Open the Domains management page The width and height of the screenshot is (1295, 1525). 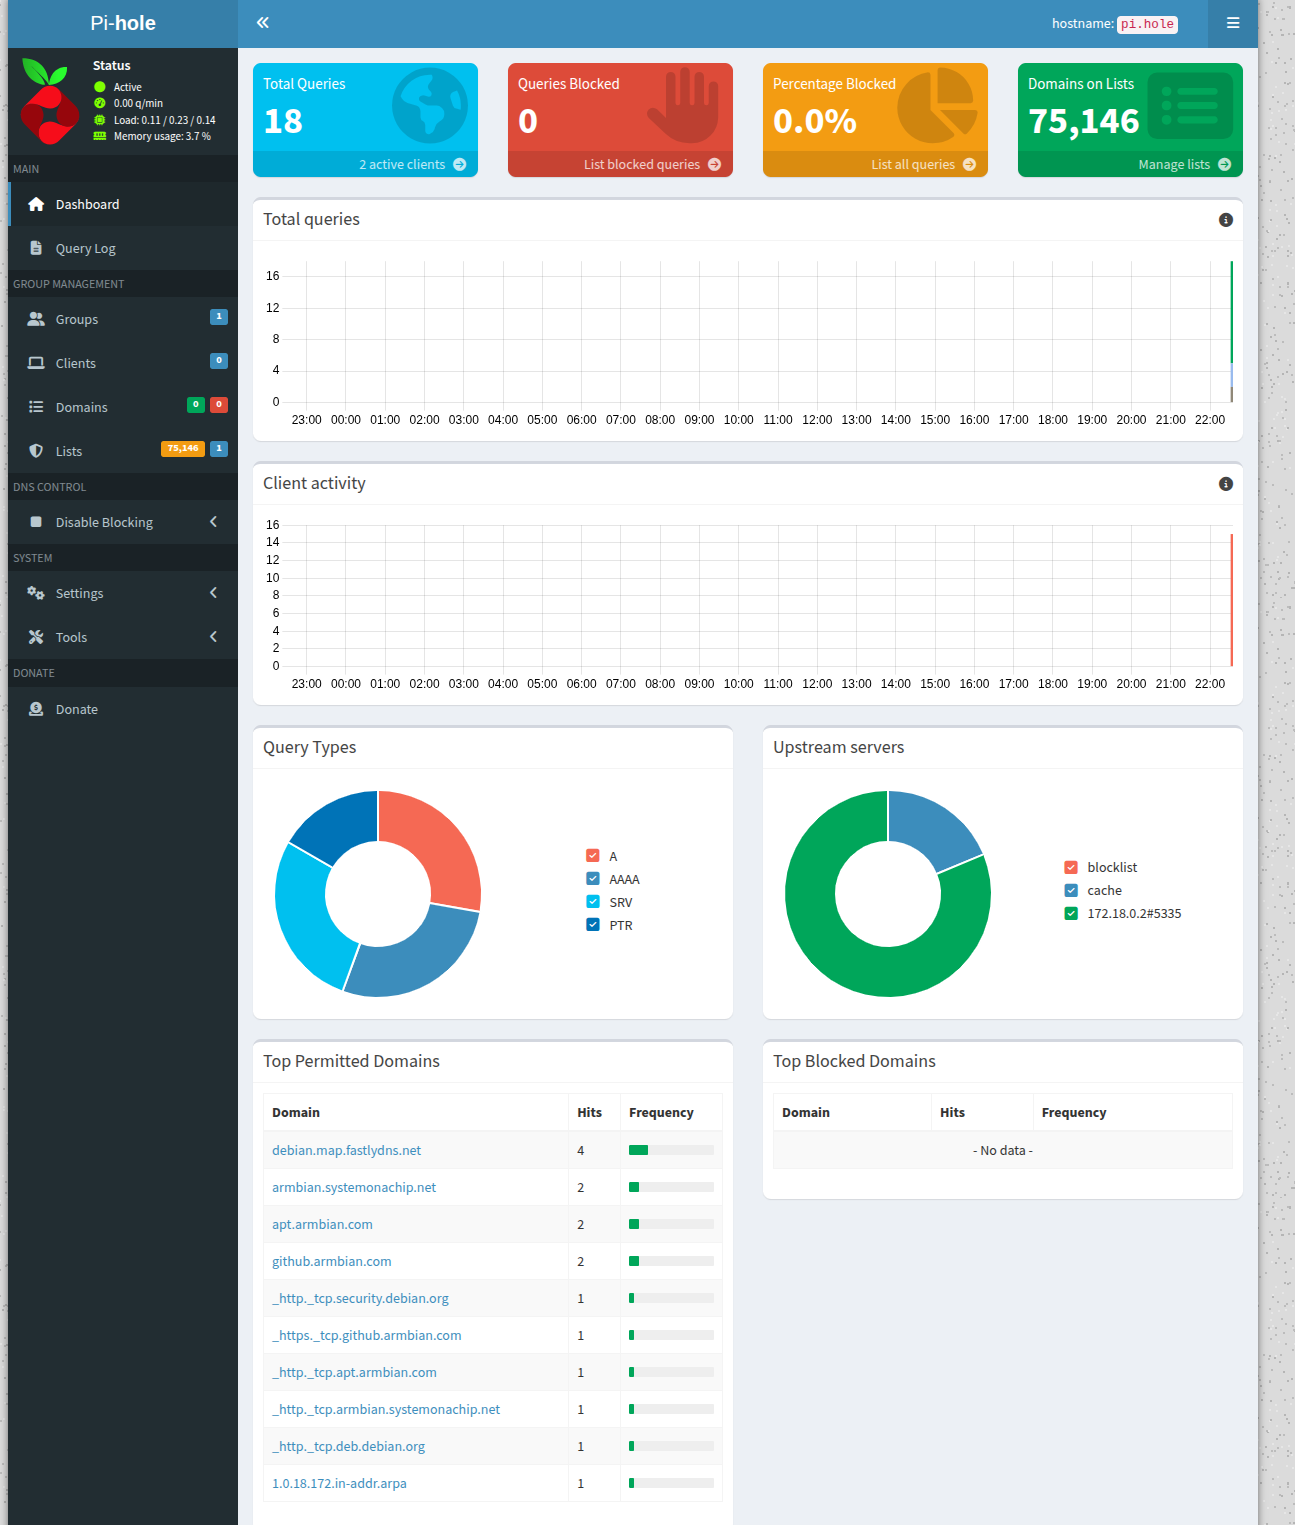coord(81,407)
